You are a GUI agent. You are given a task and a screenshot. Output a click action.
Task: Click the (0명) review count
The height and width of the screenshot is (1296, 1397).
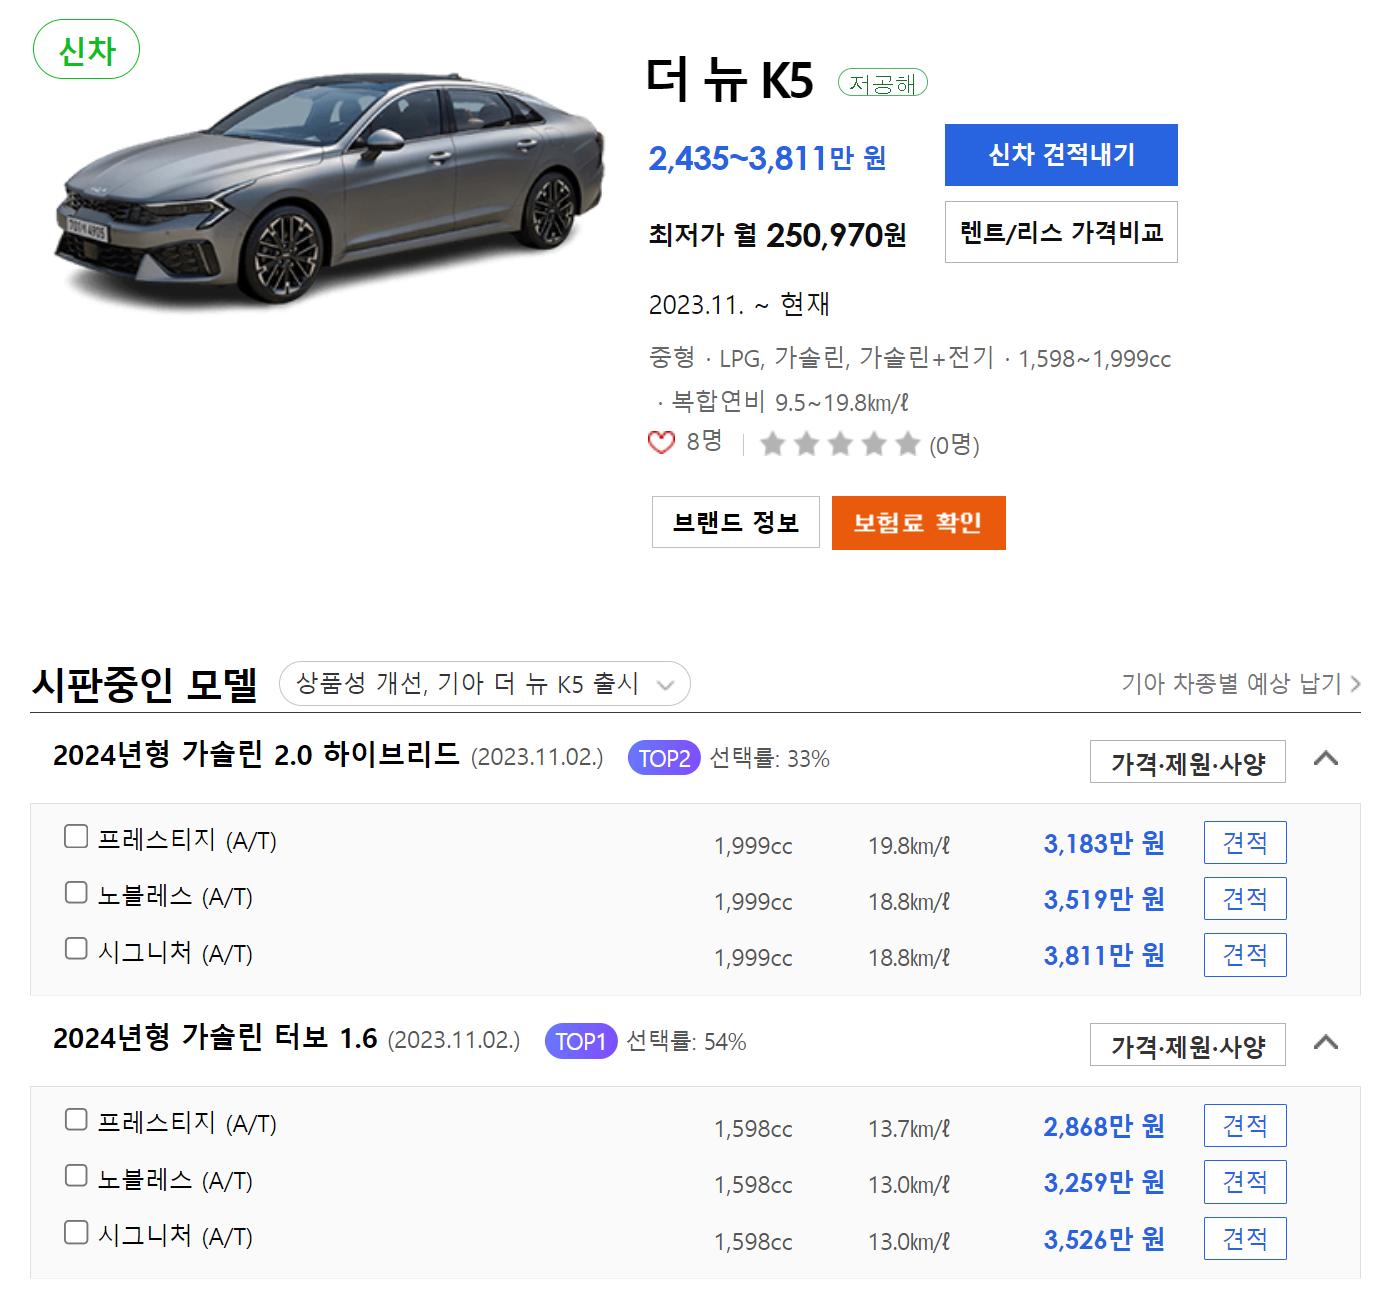point(954,445)
